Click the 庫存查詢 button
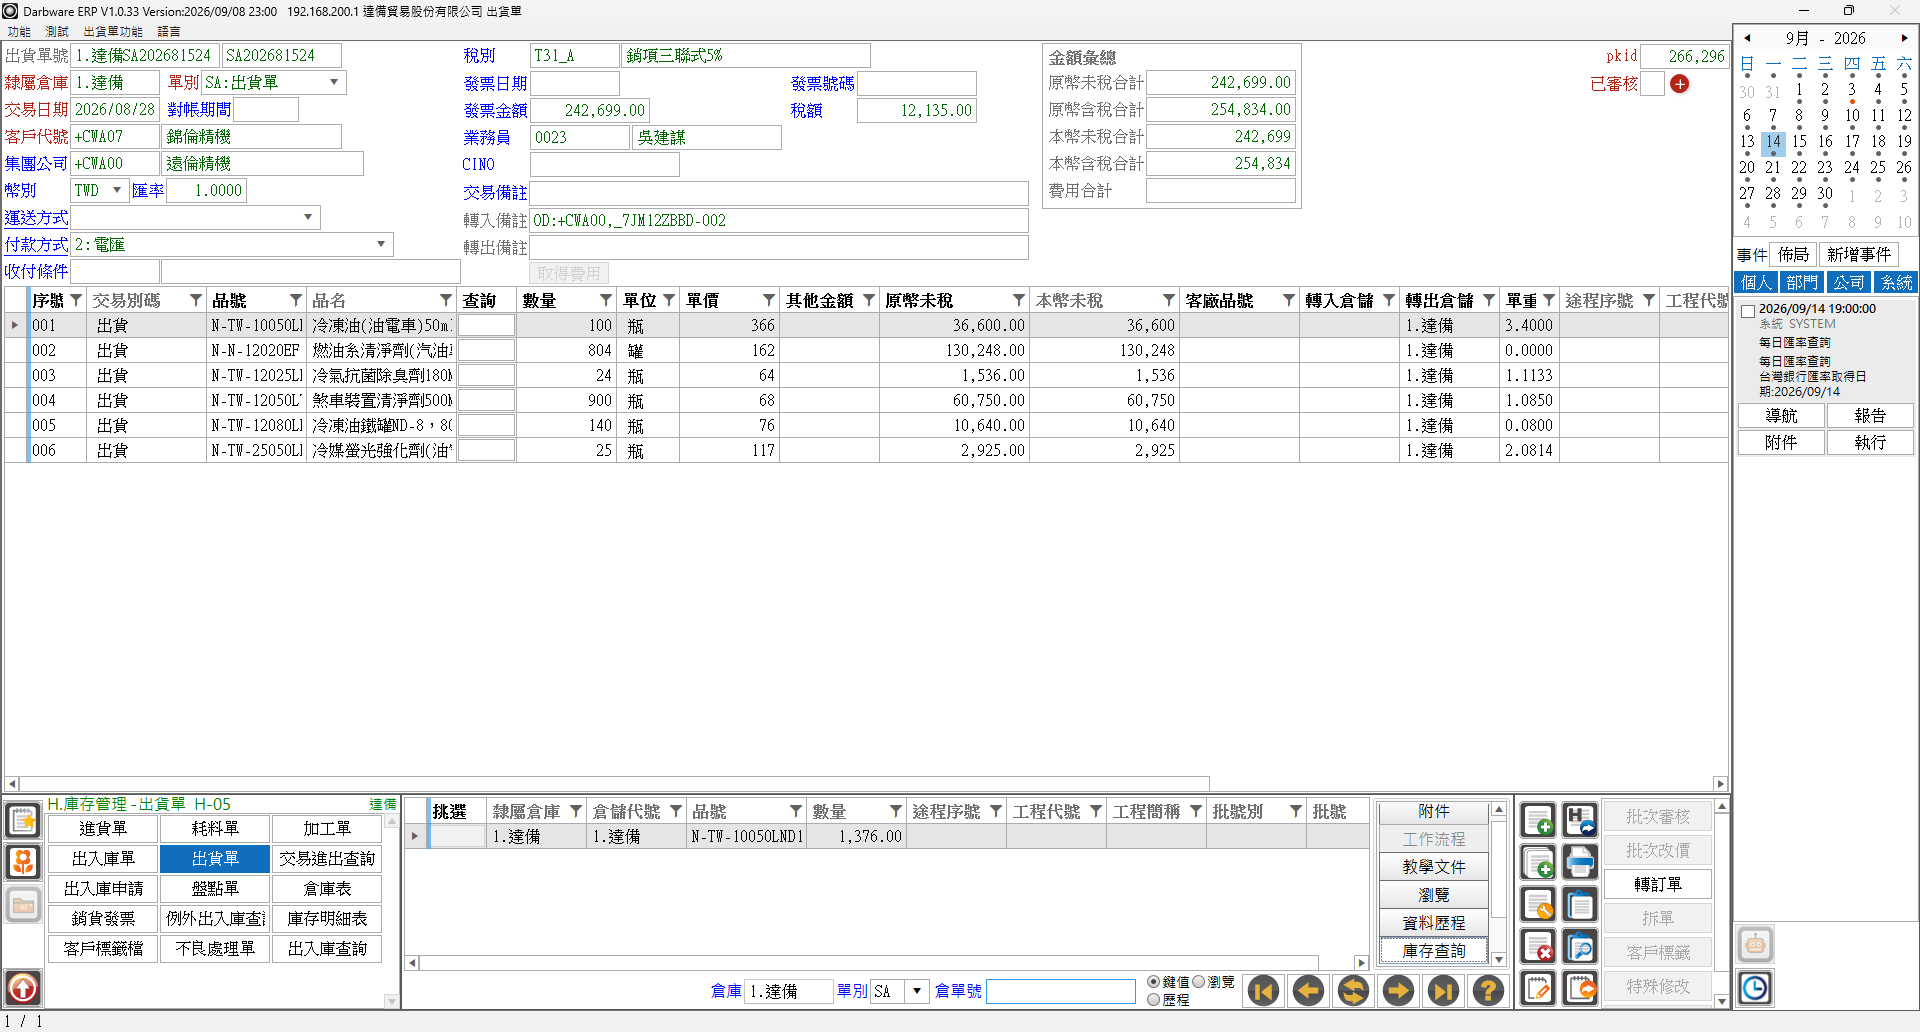 click(x=1434, y=951)
